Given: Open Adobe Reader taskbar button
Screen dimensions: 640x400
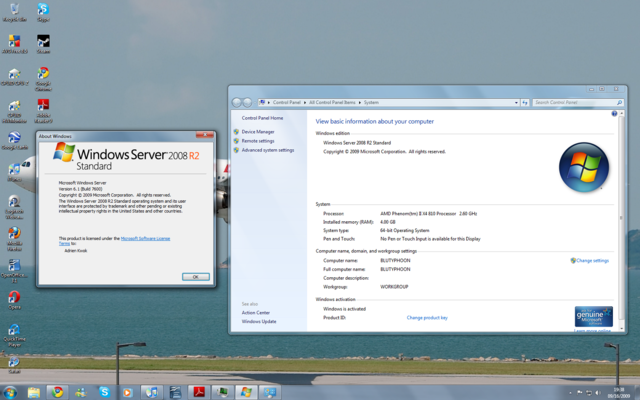Looking at the screenshot, I should point(199,392).
